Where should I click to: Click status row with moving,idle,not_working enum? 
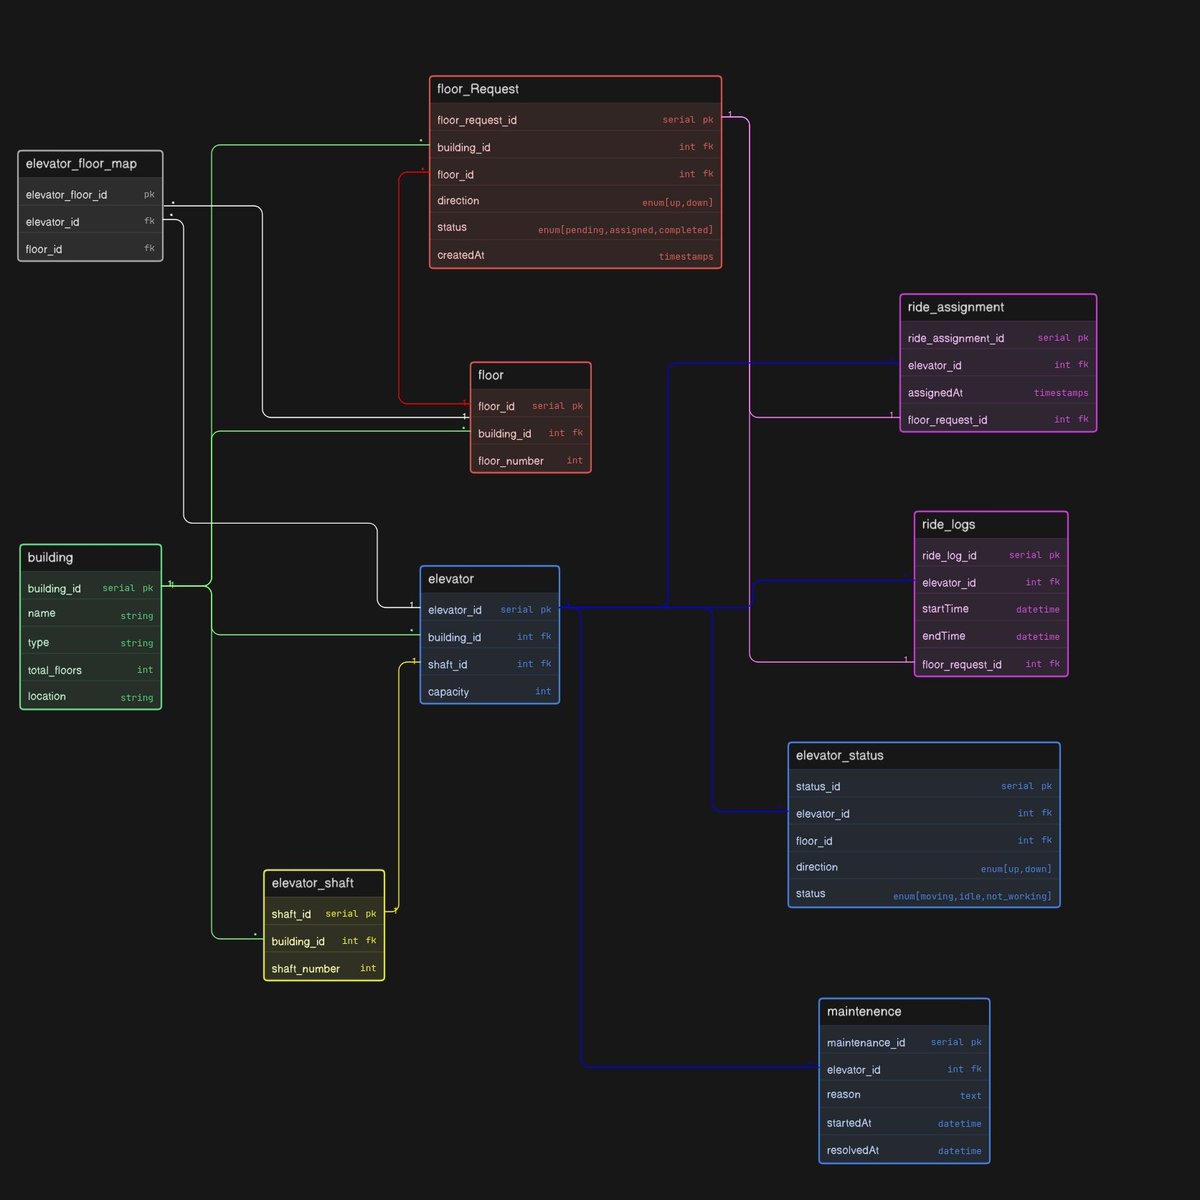coord(924,894)
